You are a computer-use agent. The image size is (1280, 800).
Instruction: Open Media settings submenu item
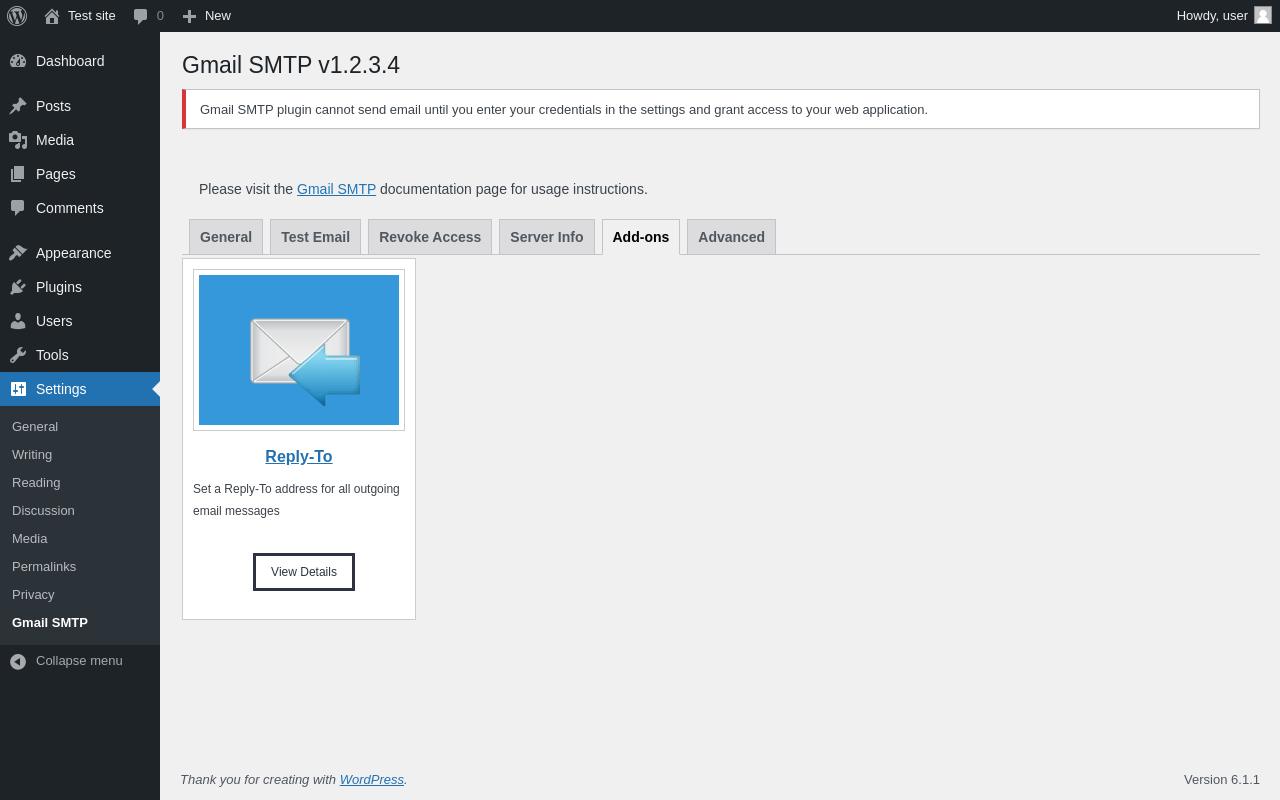[x=30, y=539]
